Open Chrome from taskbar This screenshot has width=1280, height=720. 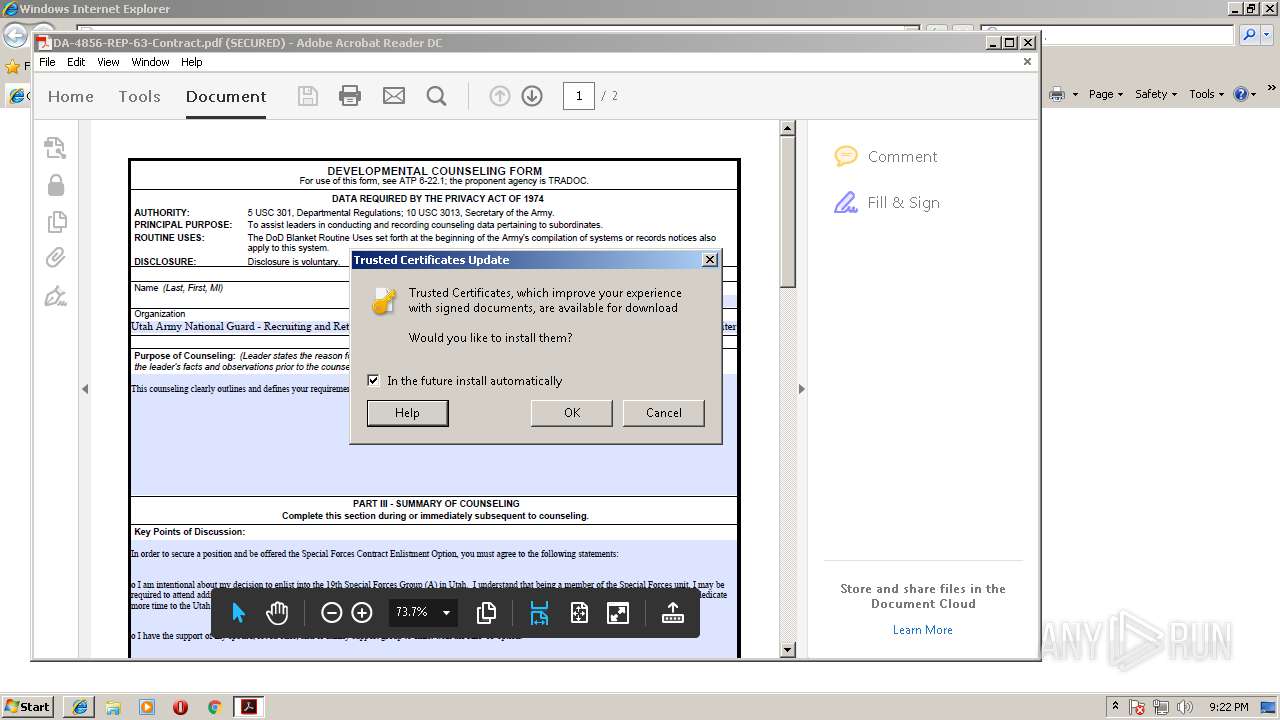[213, 707]
